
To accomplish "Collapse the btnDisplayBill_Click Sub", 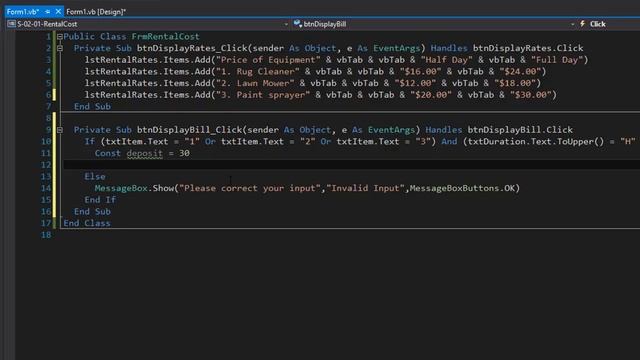I will point(60,130).
